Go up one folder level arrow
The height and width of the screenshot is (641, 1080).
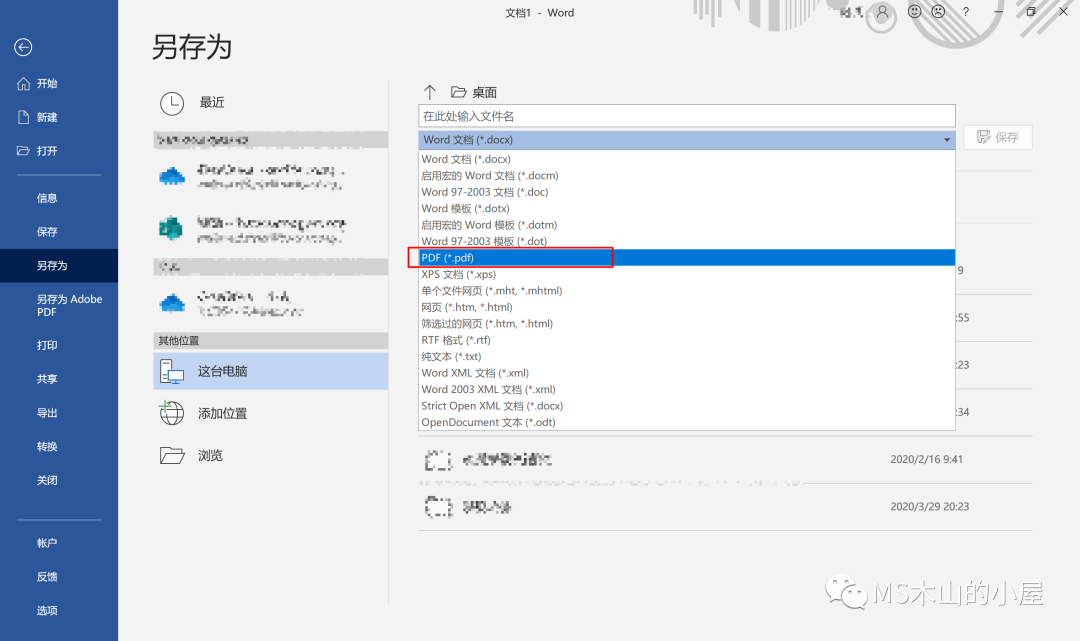430,92
